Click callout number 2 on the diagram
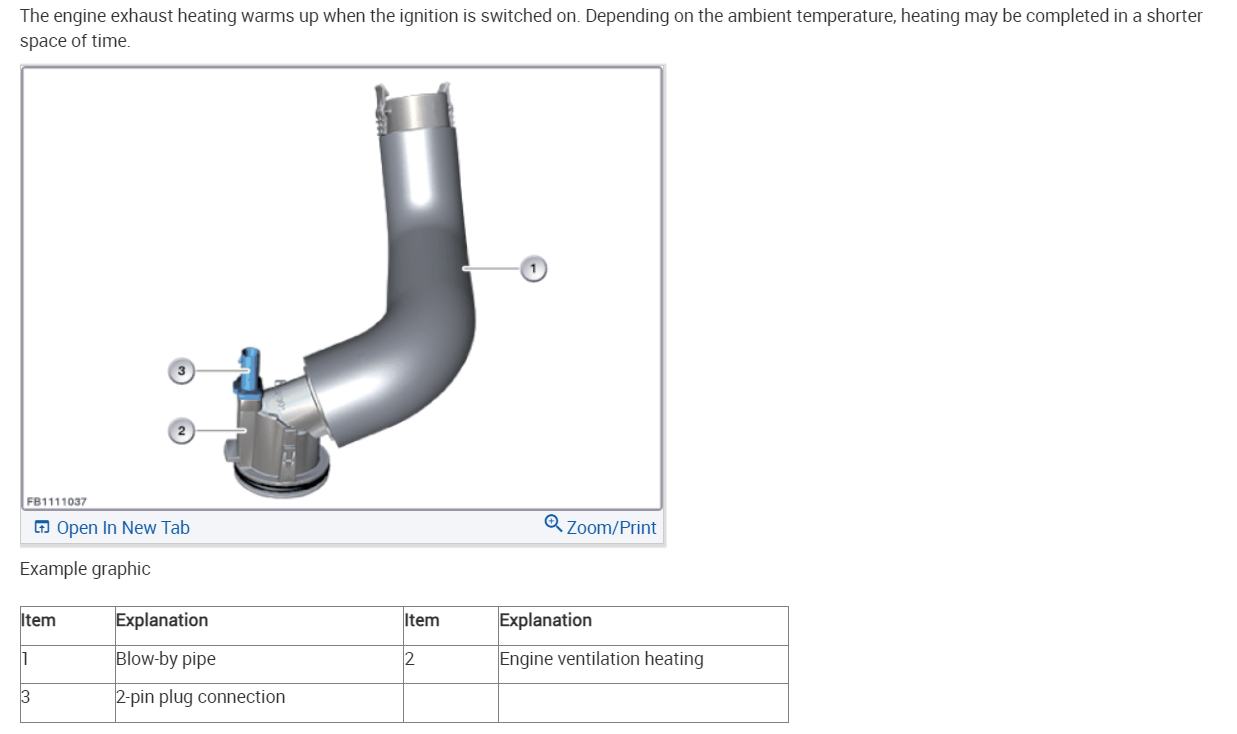The width and height of the screenshot is (1237, 734). click(x=180, y=431)
